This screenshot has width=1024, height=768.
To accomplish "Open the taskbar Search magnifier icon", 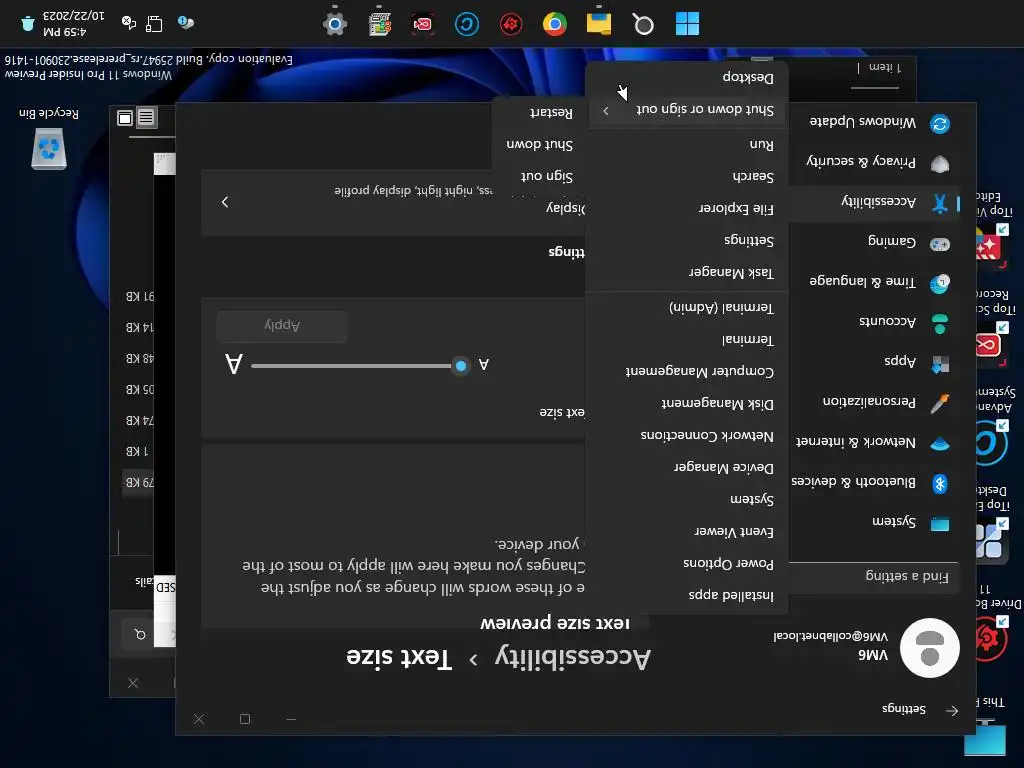I will [643, 25].
